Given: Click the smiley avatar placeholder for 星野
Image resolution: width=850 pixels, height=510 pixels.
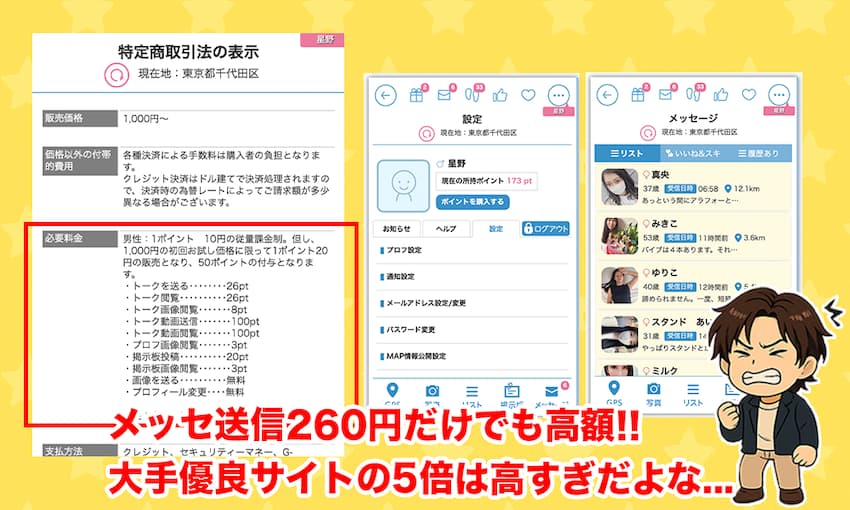Looking at the screenshot, I should point(405,186).
